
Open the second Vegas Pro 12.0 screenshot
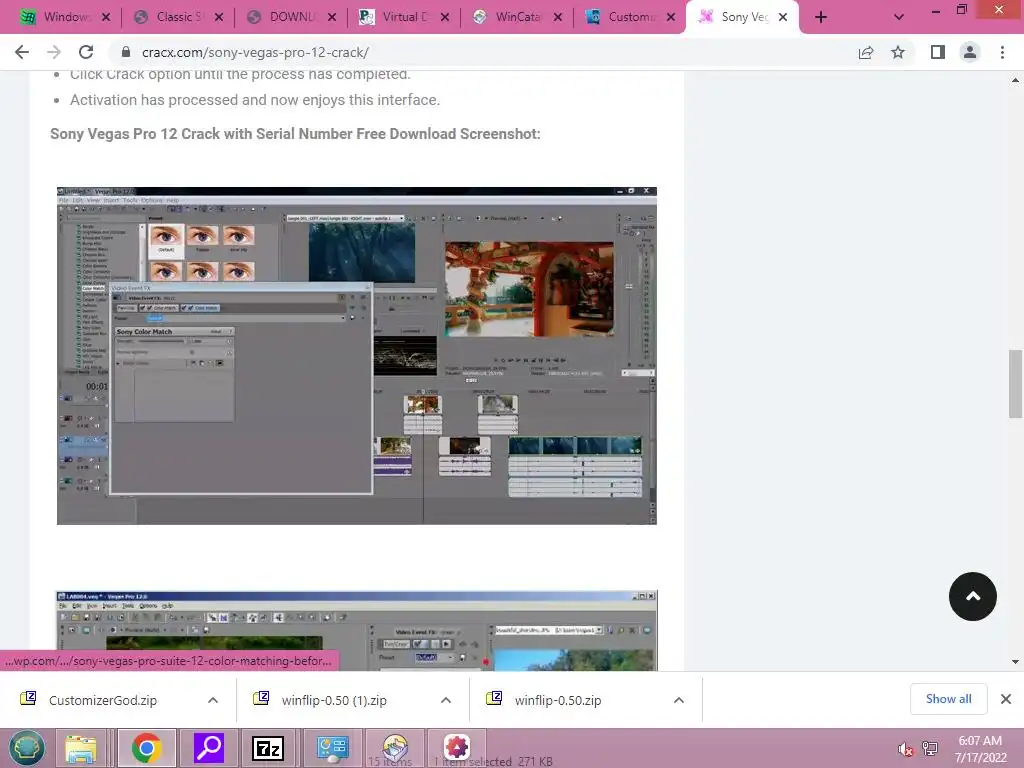click(x=357, y=630)
